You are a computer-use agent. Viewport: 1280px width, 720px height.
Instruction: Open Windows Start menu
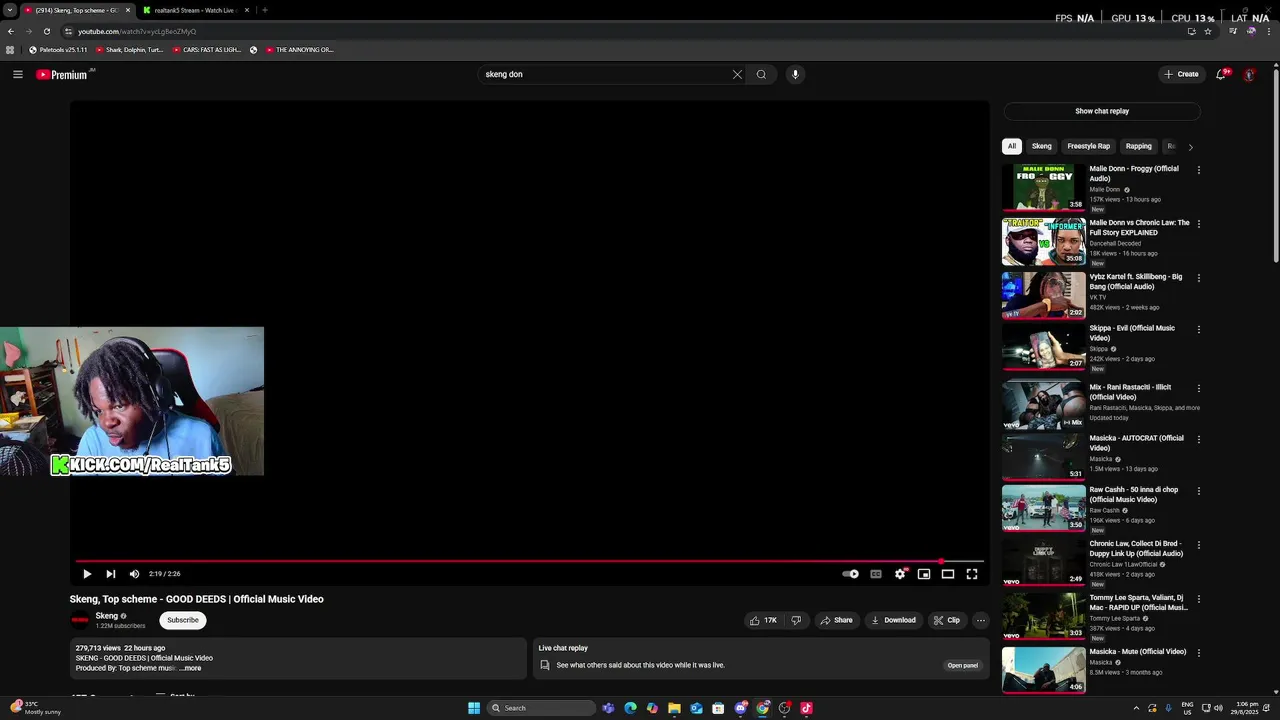pos(474,708)
